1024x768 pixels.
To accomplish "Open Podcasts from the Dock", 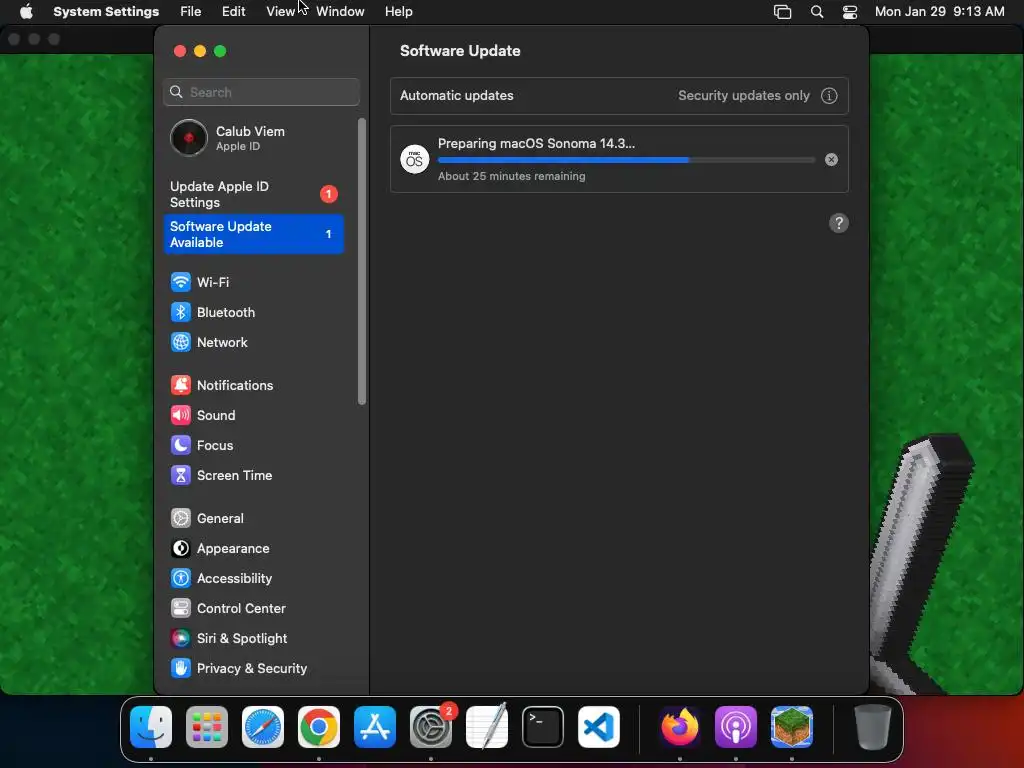I will (736, 727).
